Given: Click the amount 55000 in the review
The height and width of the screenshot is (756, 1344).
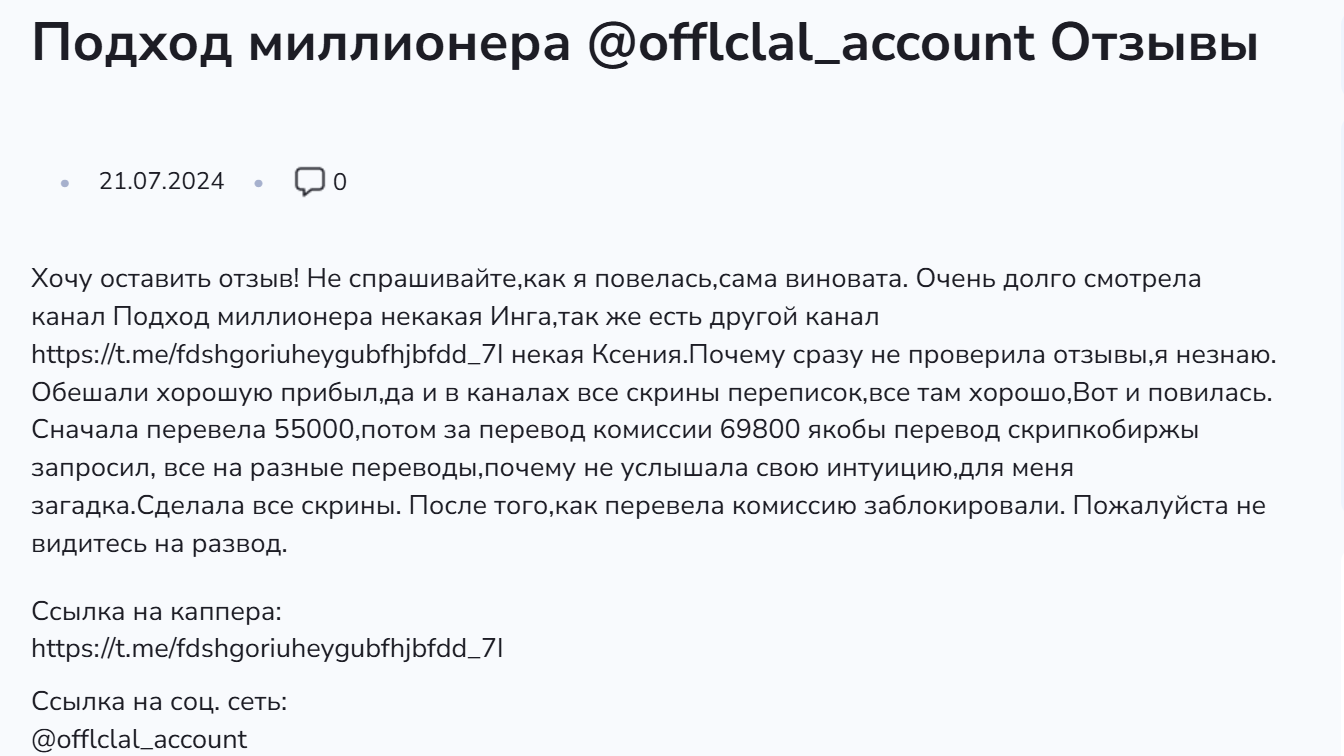Looking at the screenshot, I should click(312, 430).
